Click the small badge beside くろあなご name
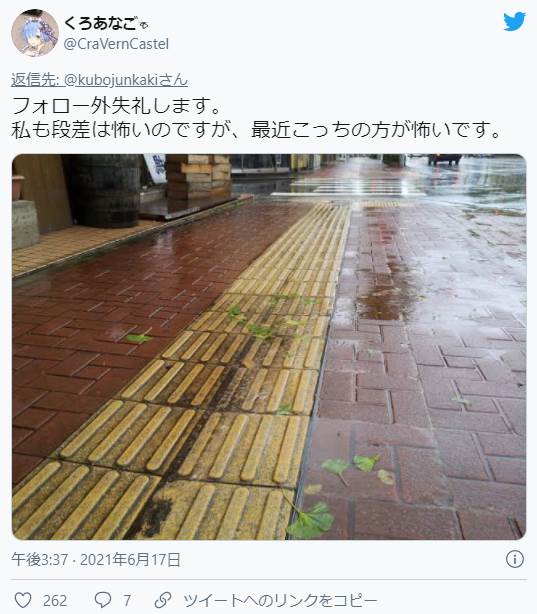Screen dimensions: 537x614 pyautogui.click(x=144, y=26)
